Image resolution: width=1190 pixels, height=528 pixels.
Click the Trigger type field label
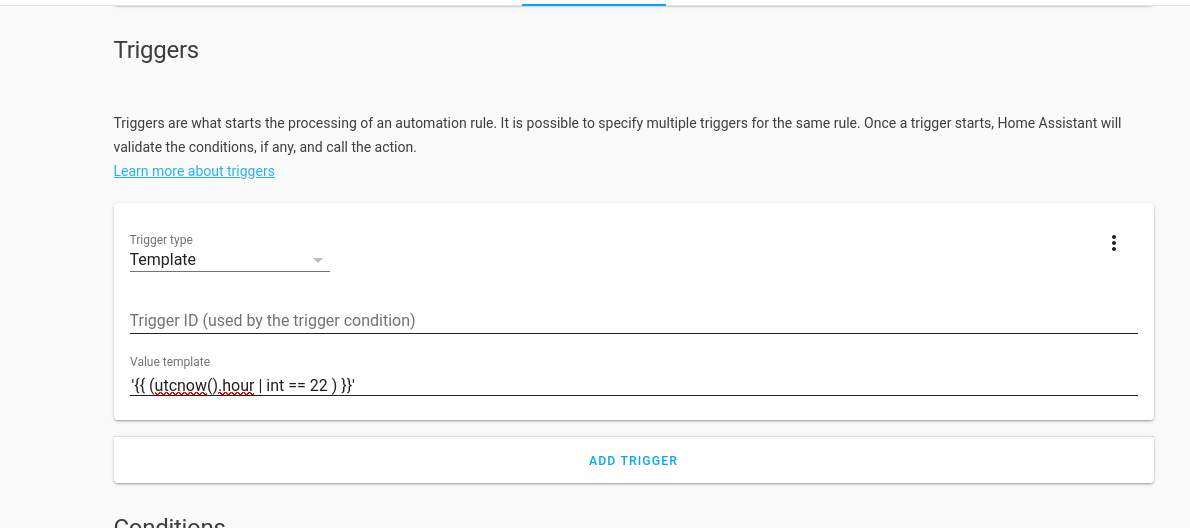(161, 240)
